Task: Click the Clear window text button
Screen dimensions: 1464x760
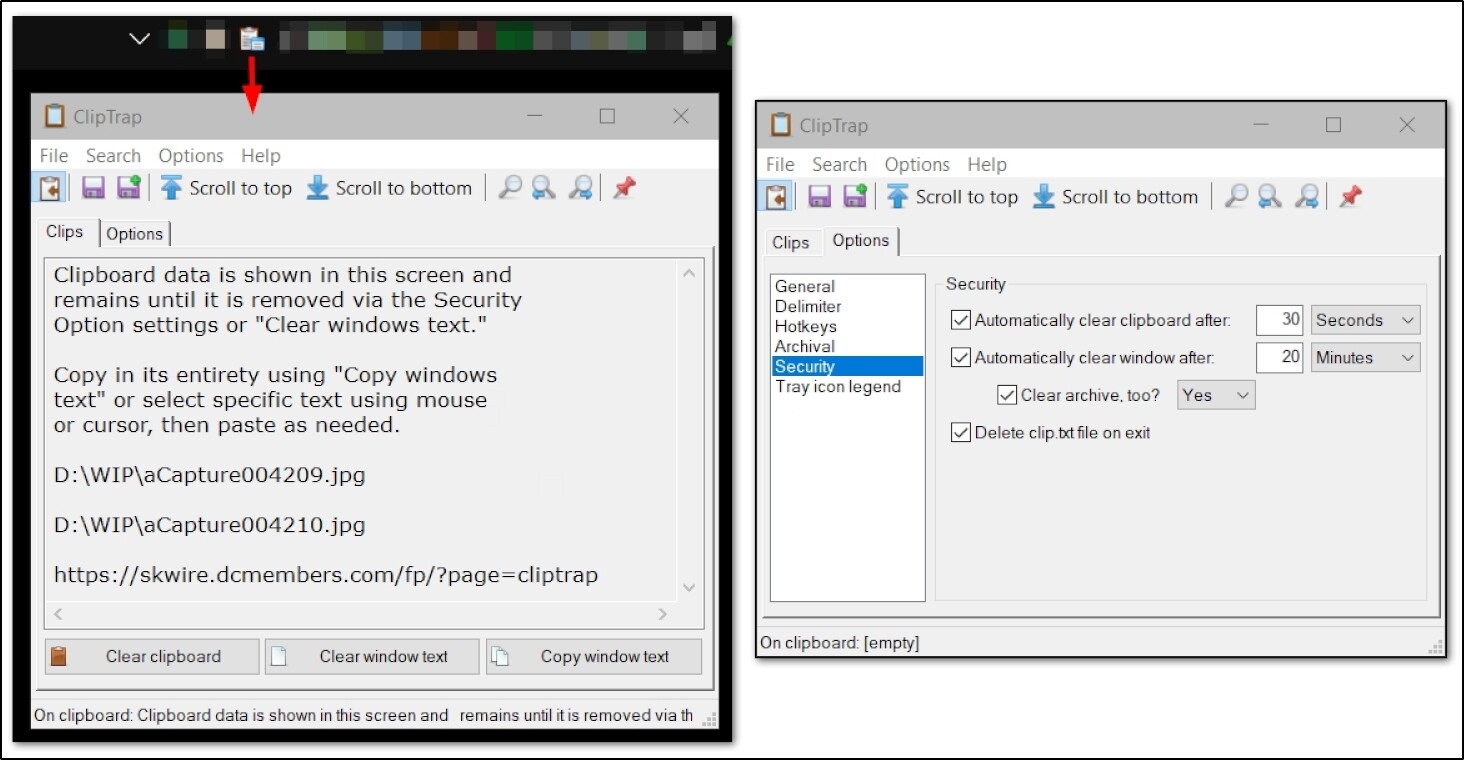Action: click(x=372, y=657)
